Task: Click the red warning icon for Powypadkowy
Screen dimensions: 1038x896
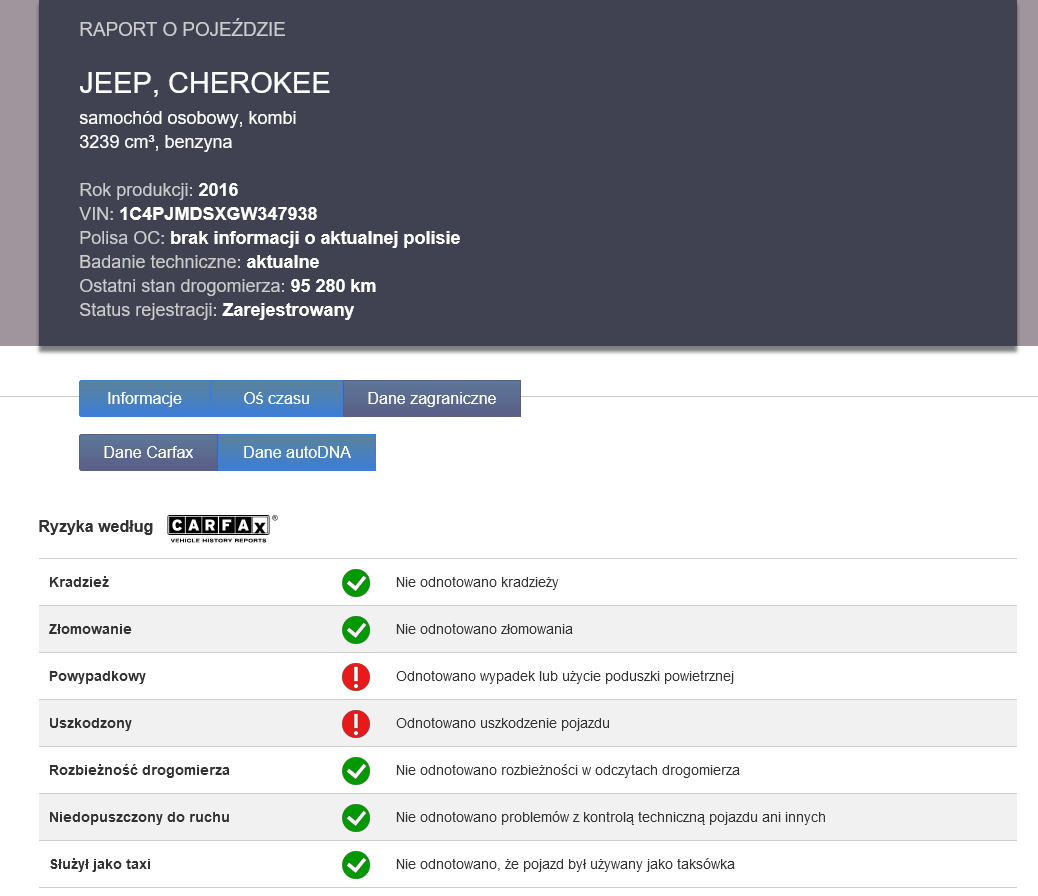Action: [x=356, y=676]
